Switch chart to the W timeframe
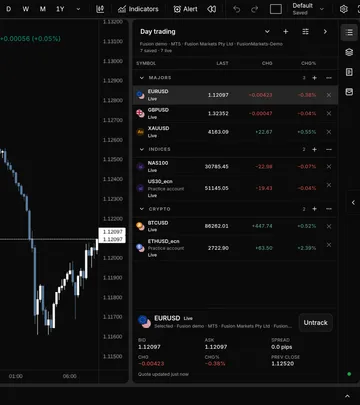The image size is (360, 405). click(26, 9)
